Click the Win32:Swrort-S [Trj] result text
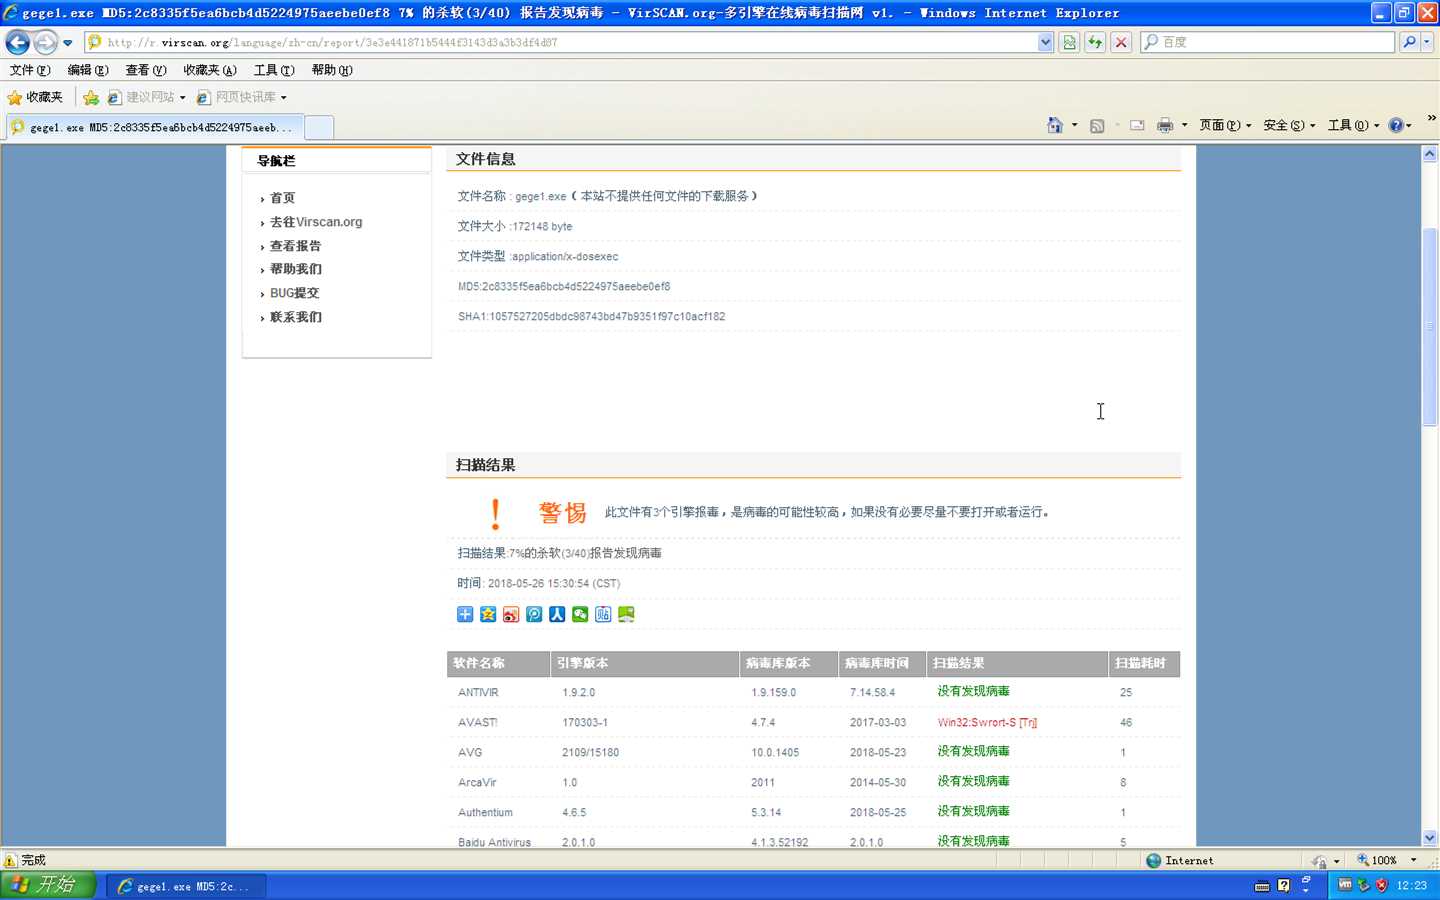This screenshot has height=900, width=1440. (x=987, y=722)
